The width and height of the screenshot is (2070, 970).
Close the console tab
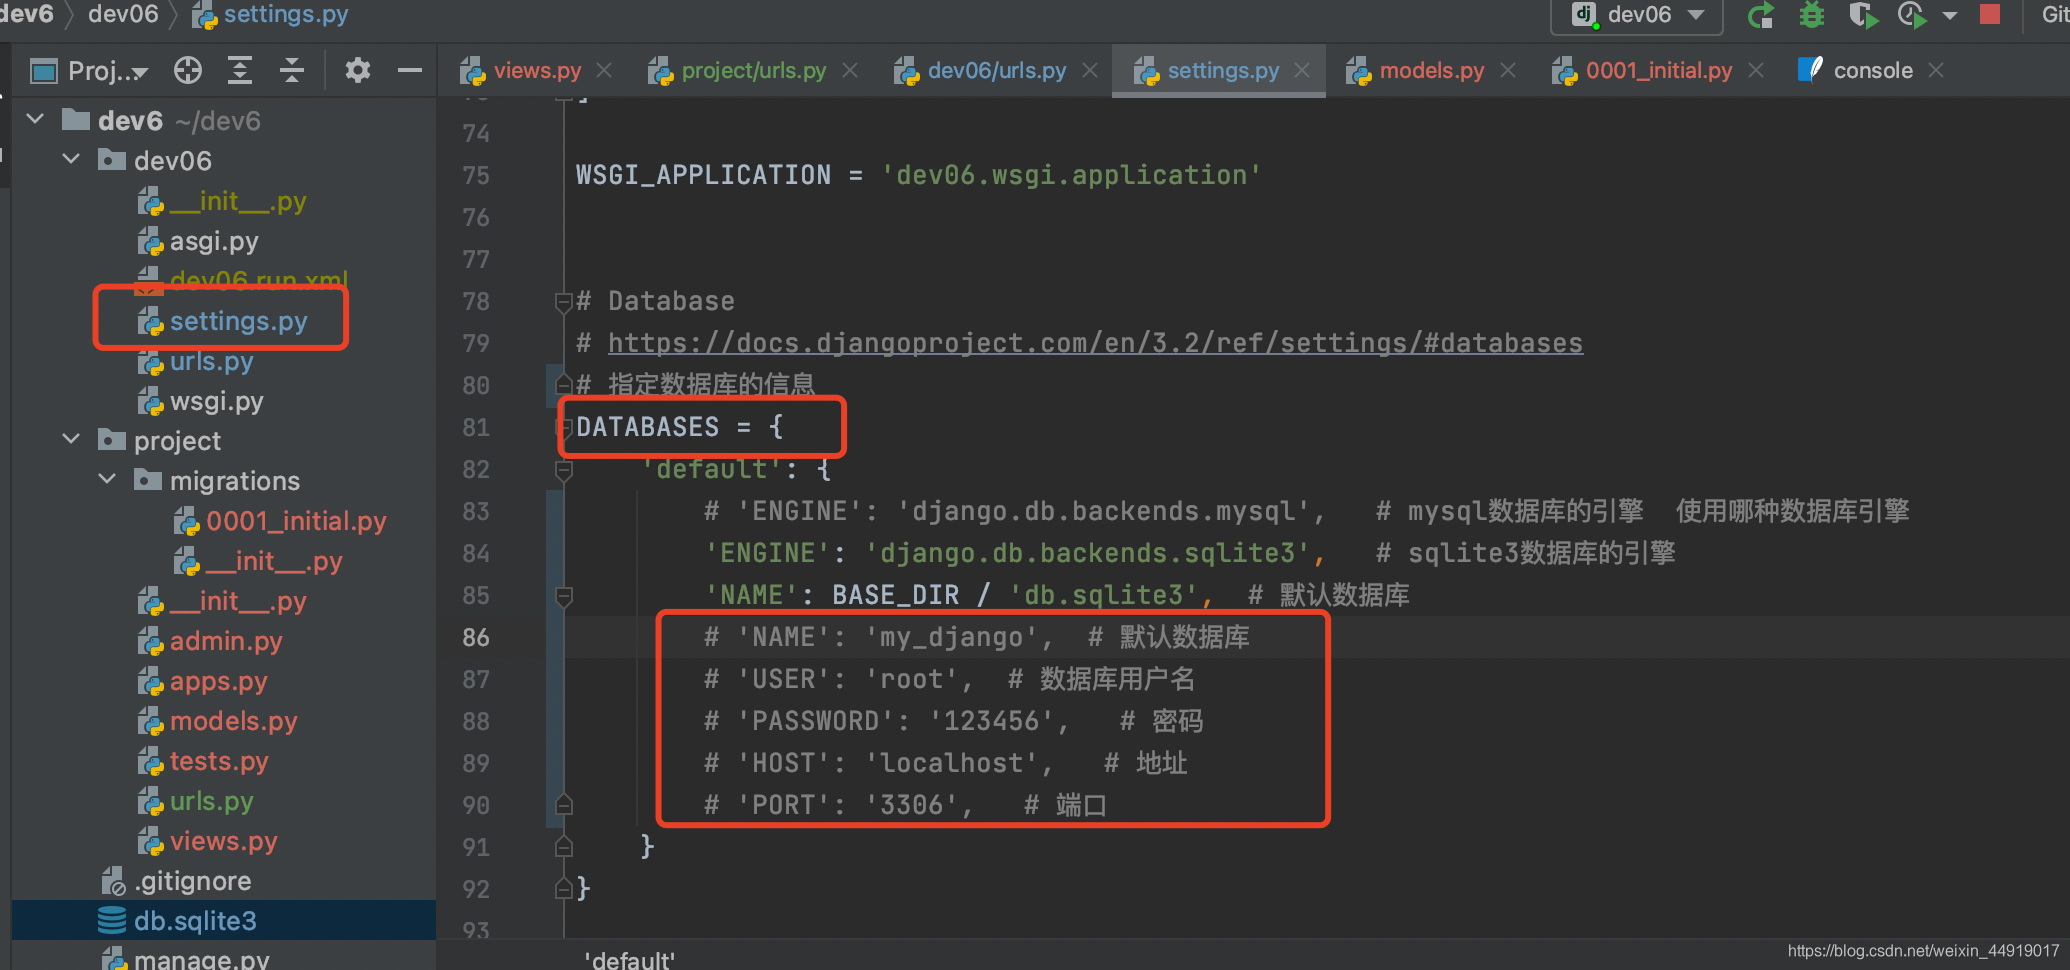pos(1936,70)
